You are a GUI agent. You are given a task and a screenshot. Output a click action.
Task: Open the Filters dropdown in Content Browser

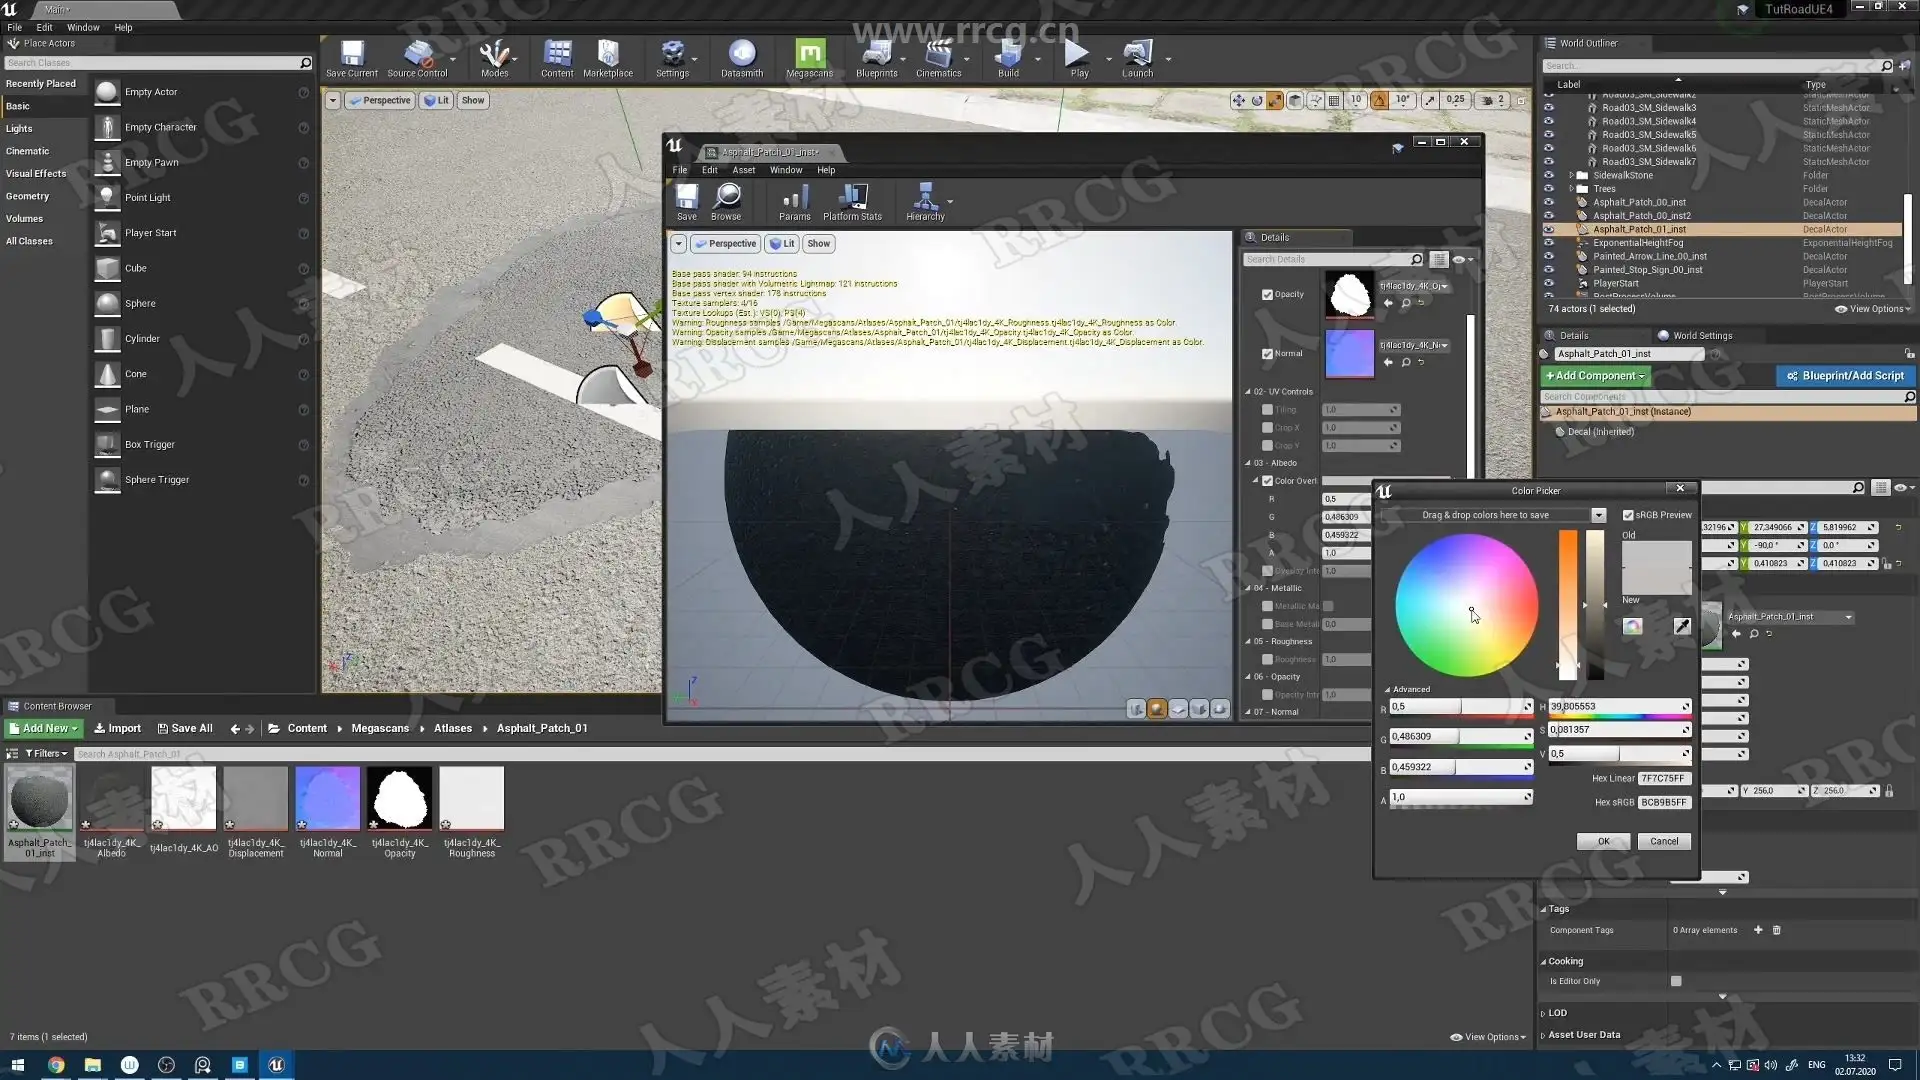[x=46, y=754]
